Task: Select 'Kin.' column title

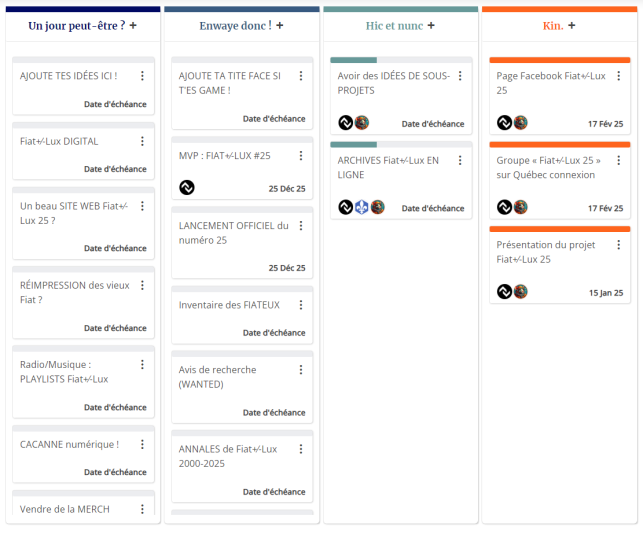Action: coord(553,26)
